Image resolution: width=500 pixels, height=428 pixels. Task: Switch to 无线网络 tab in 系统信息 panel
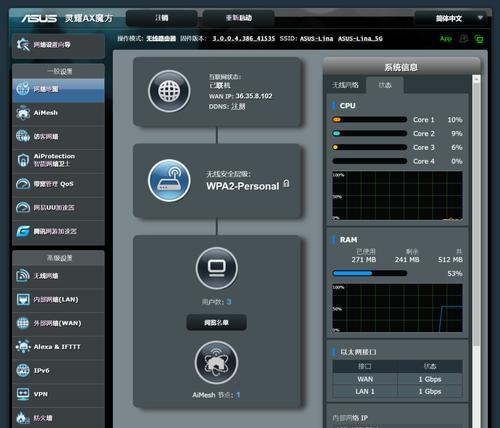tap(345, 85)
